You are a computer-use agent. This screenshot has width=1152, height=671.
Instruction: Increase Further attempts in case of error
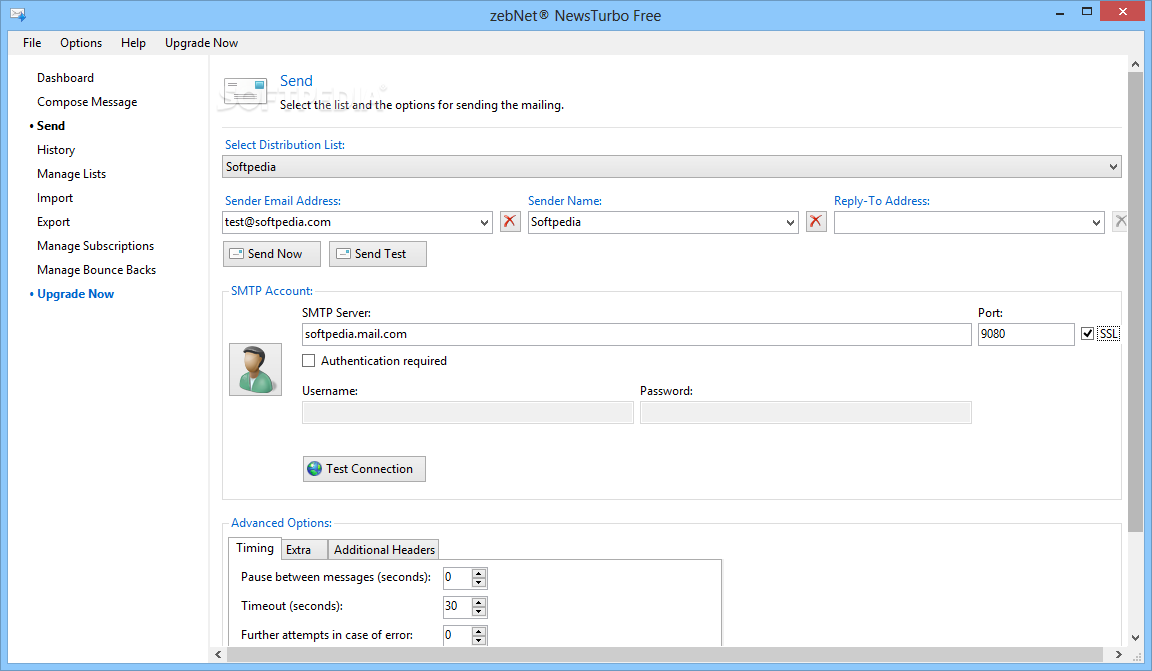pos(478,631)
